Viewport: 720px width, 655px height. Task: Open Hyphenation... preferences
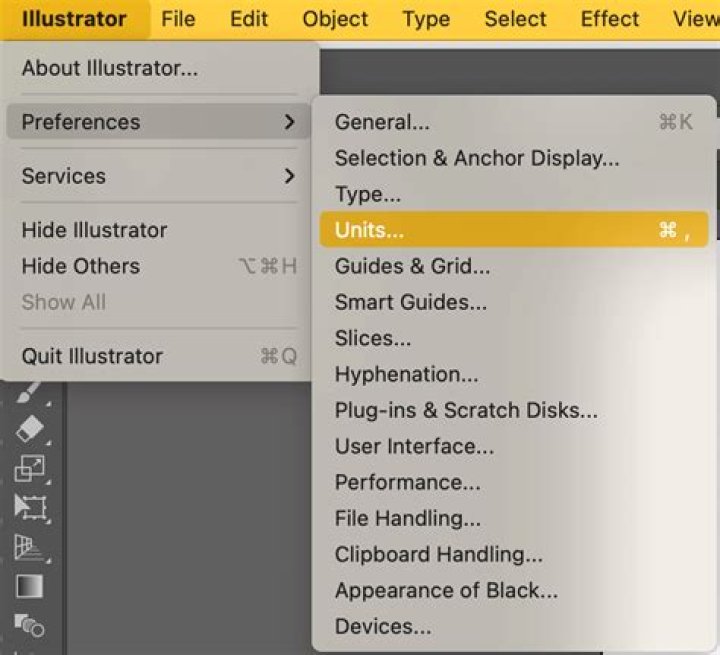(514, 374)
